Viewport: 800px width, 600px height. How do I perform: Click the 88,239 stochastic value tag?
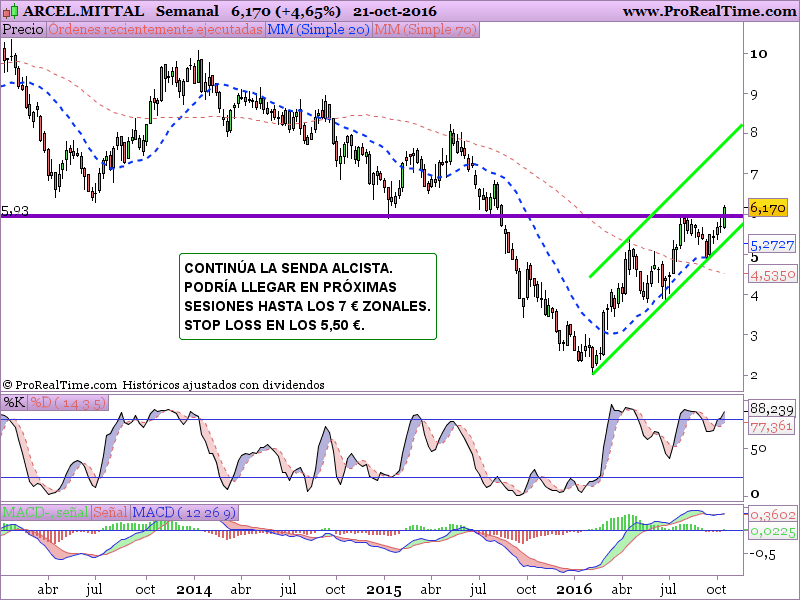[x=772, y=409]
